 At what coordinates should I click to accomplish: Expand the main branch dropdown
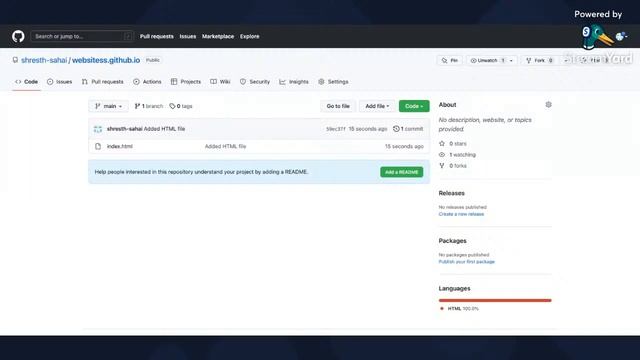tap(109, 106)
